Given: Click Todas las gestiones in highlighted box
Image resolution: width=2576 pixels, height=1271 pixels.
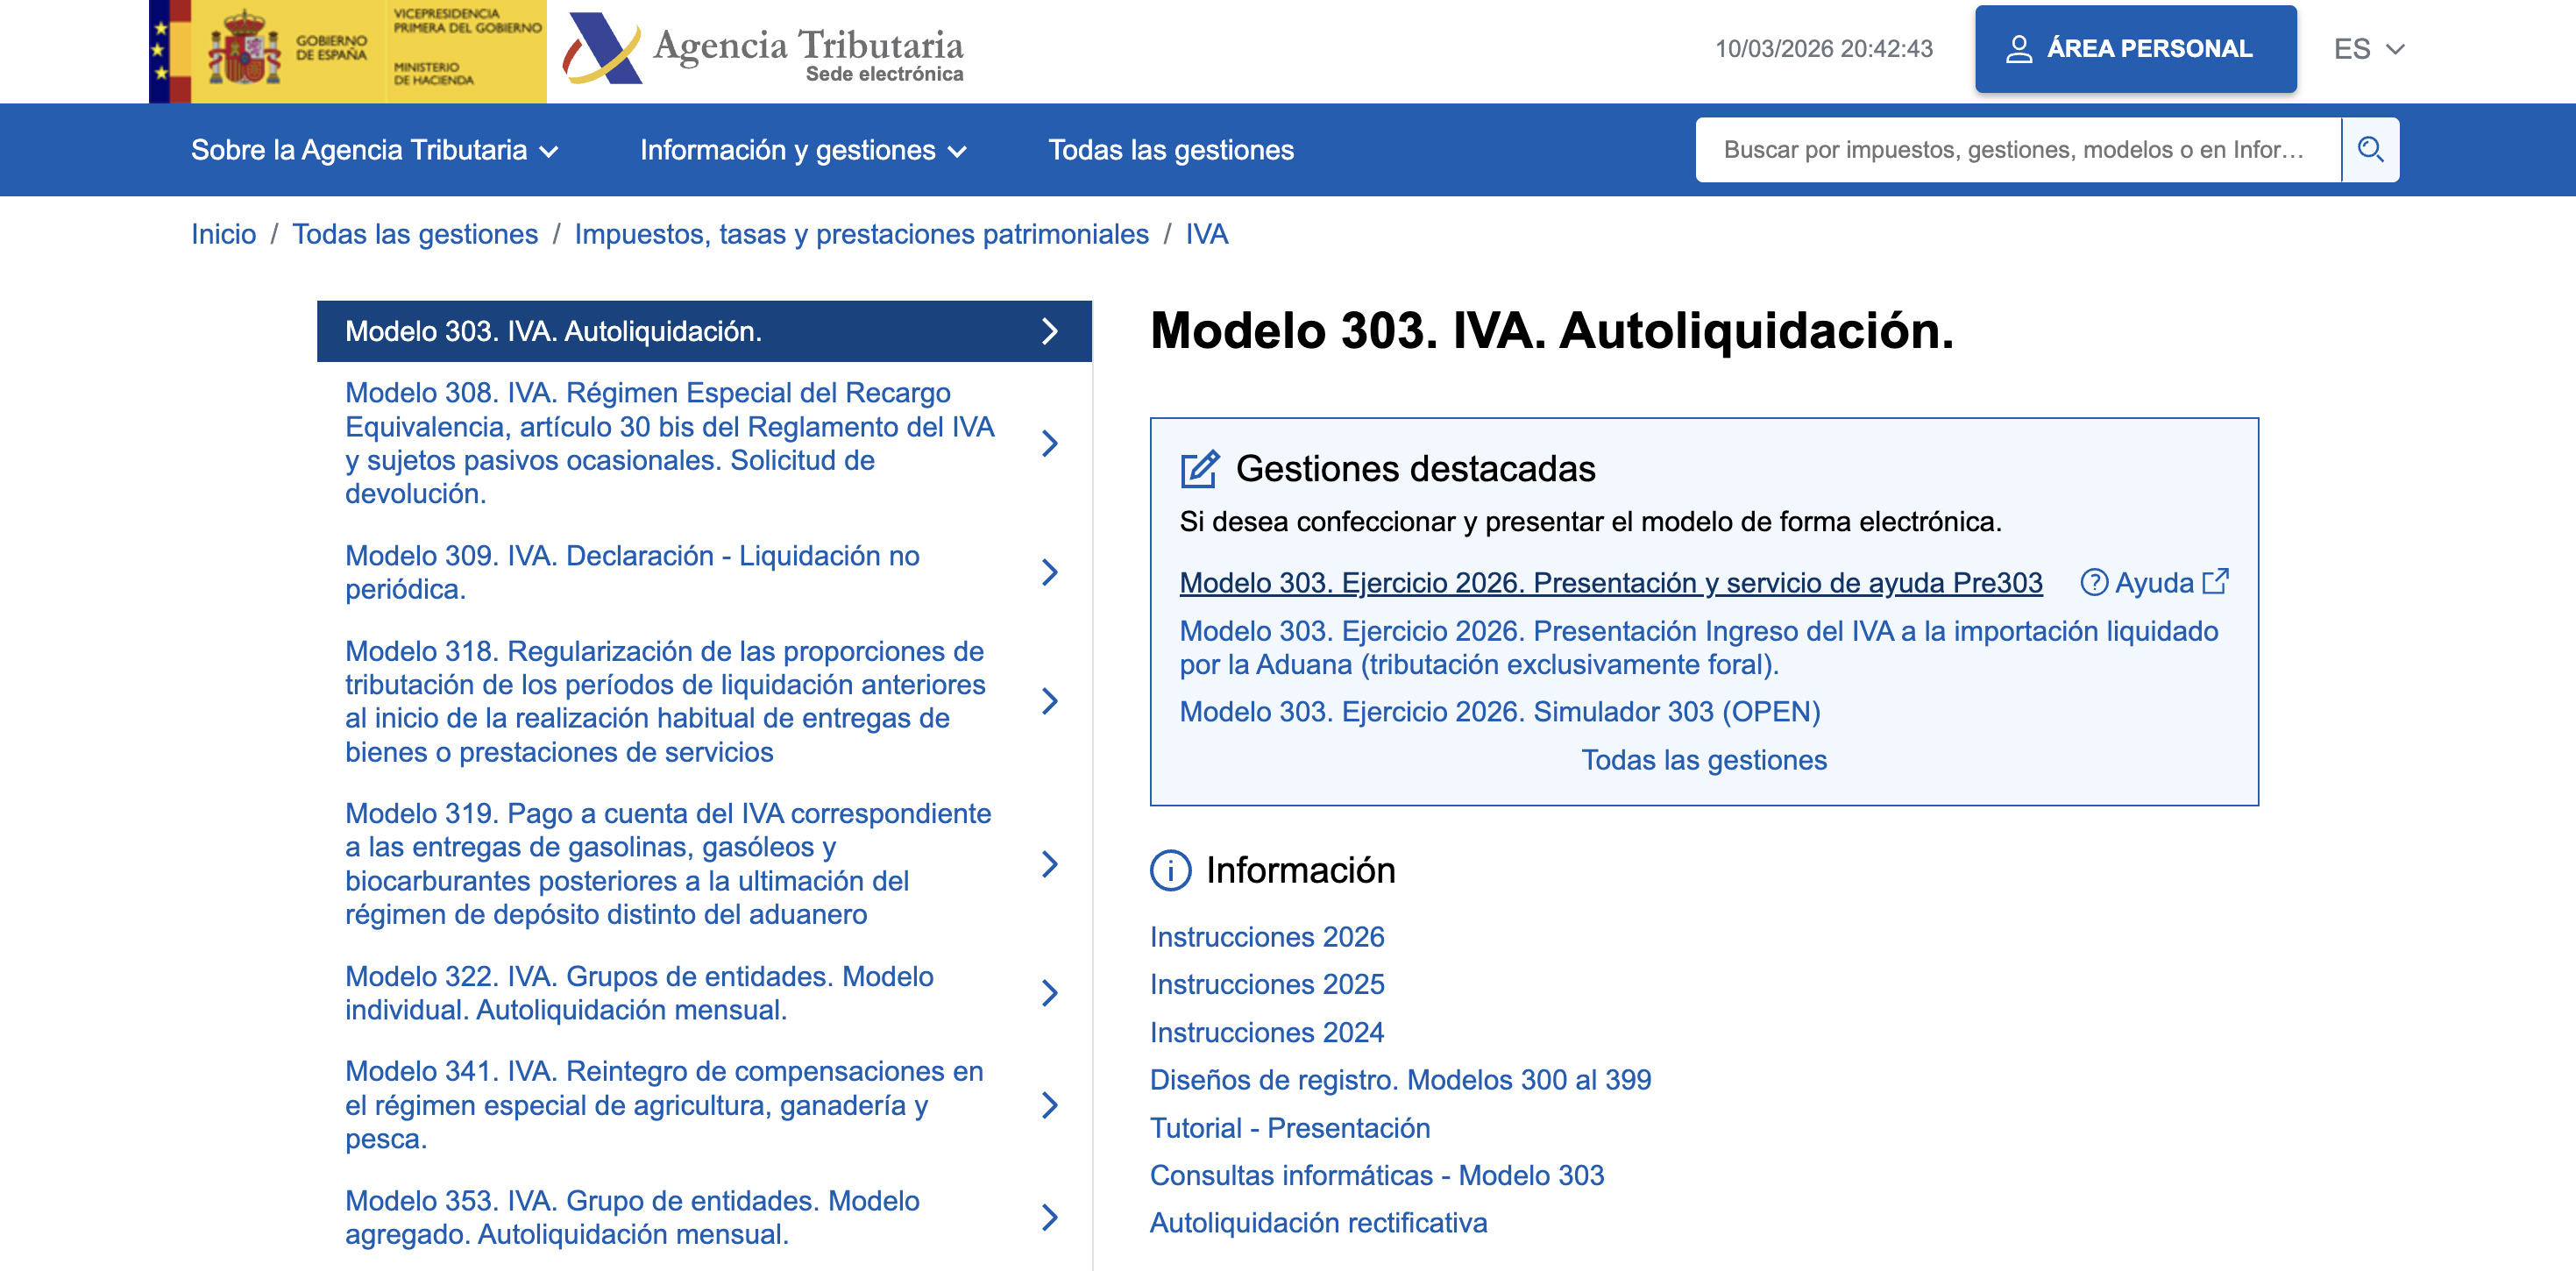Looking at the screenshot, I should coord(1703,760).
